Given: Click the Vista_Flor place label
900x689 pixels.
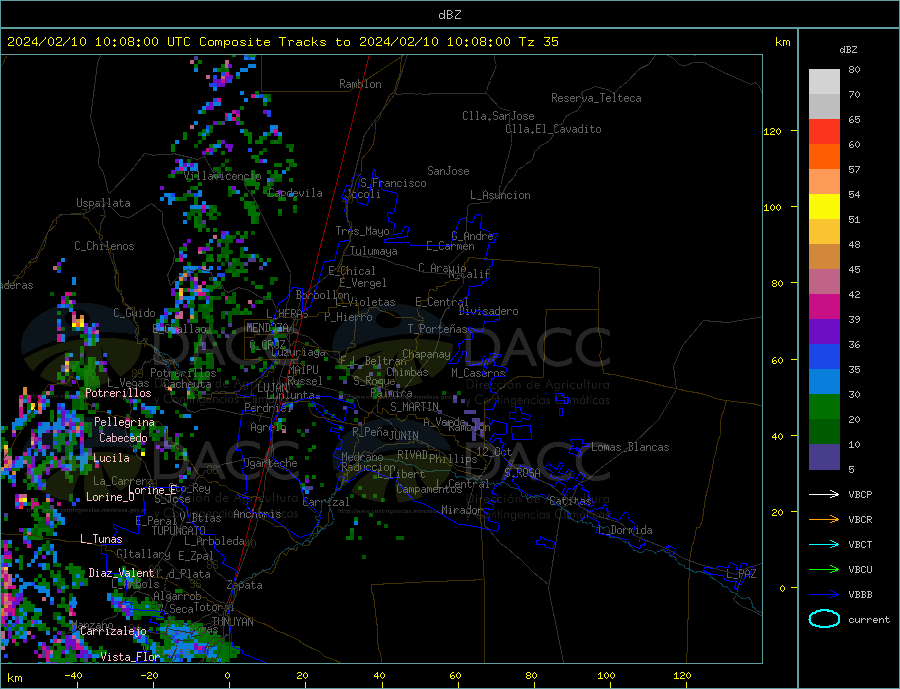Looking at the screenshot, I should pos(130,657).
